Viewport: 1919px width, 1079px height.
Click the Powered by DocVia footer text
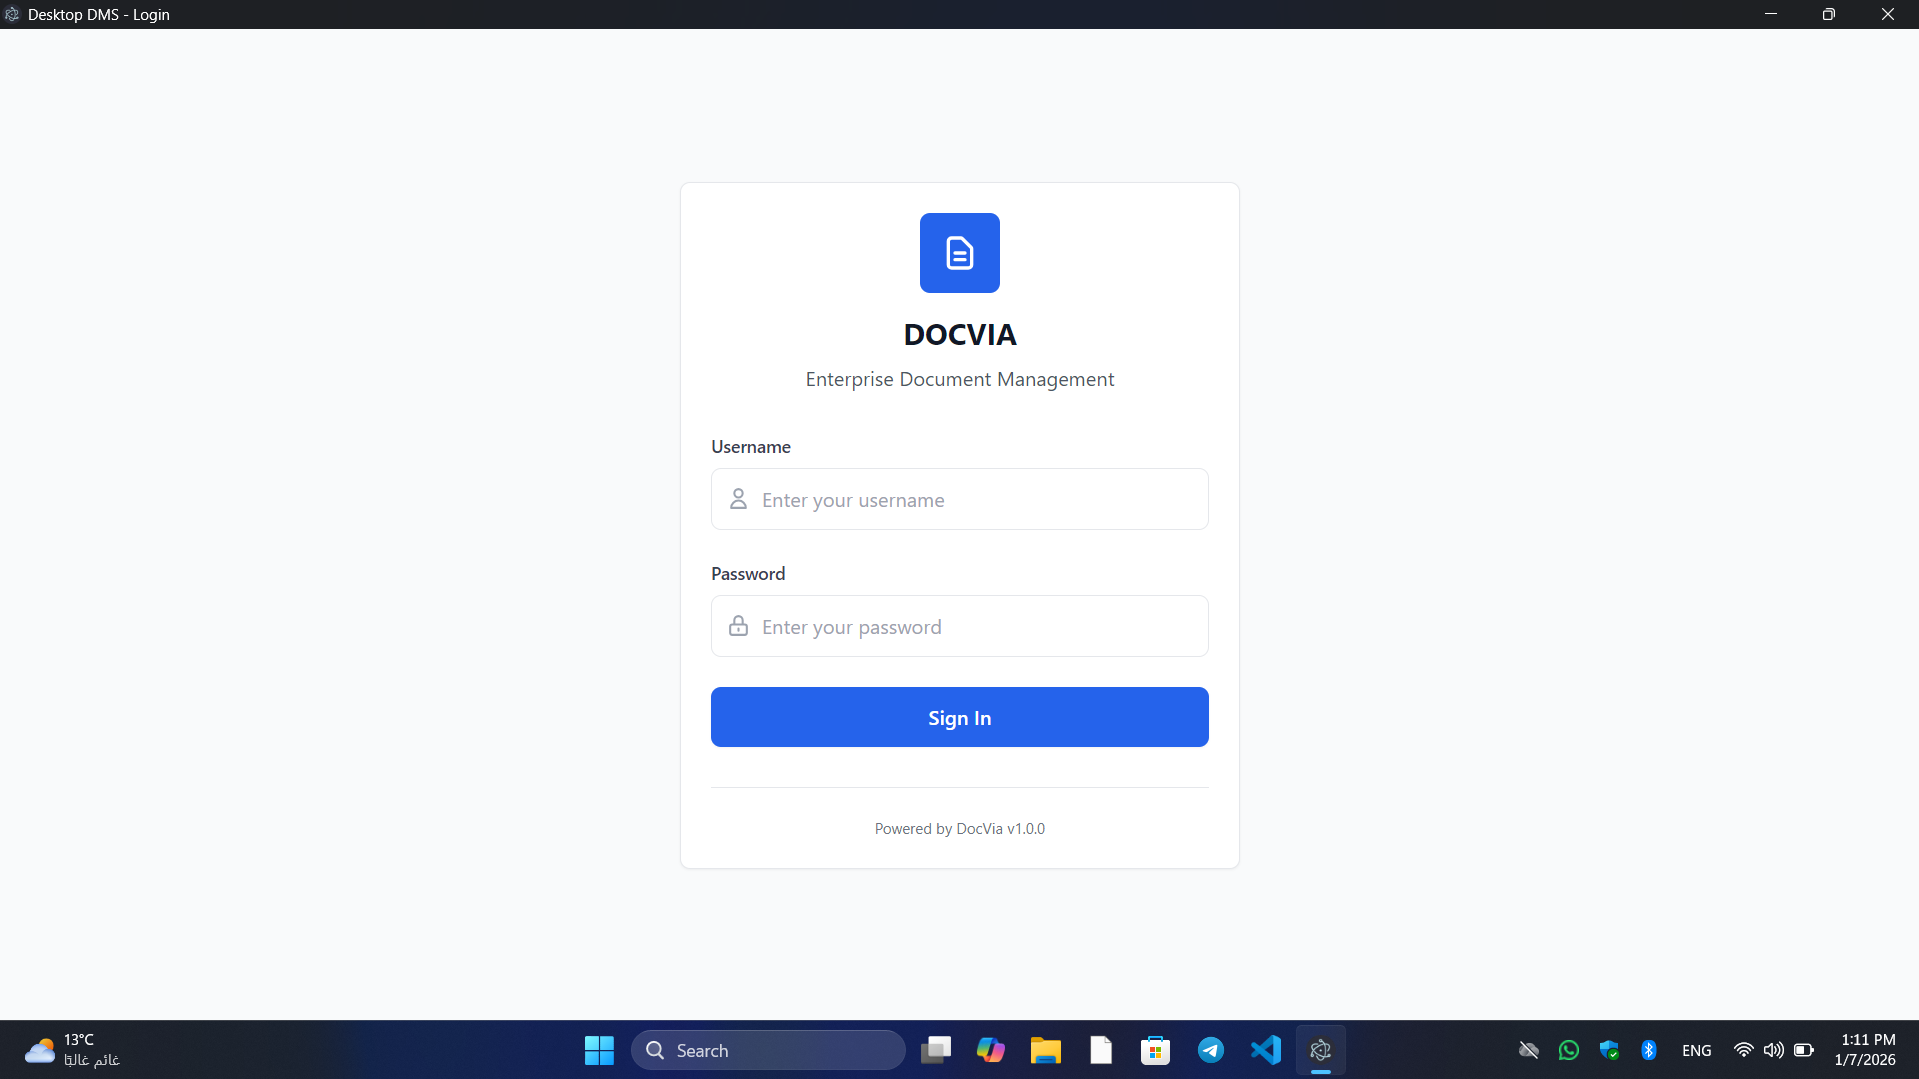(x=959, y=828)
